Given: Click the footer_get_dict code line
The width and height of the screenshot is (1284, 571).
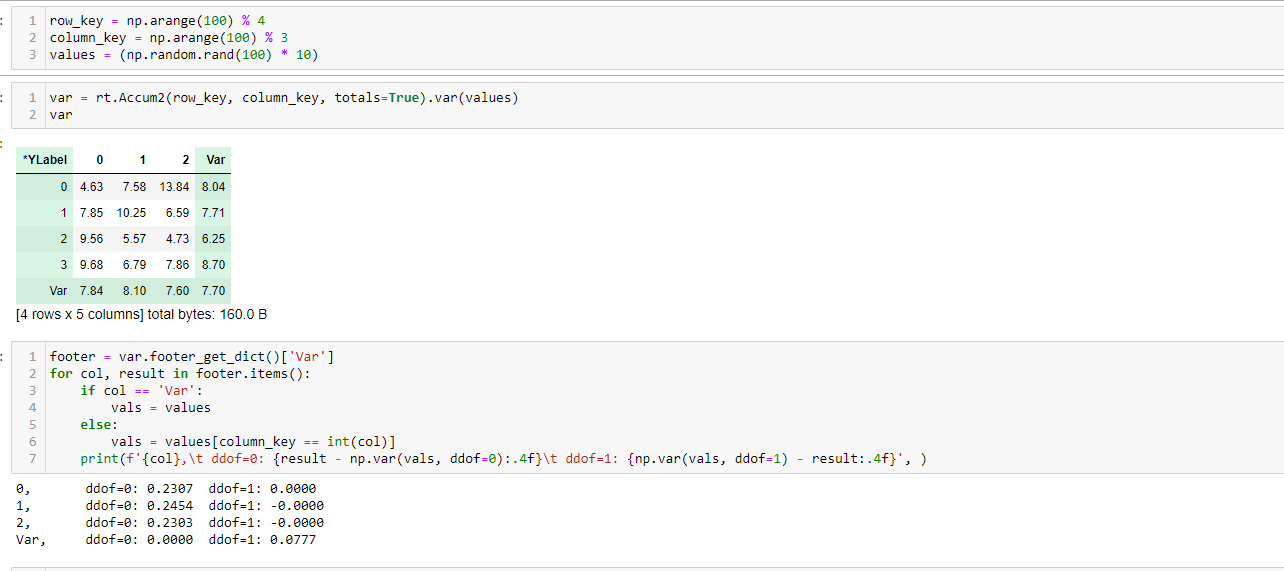Looking at the screenshot, I should tap(192, 356).
